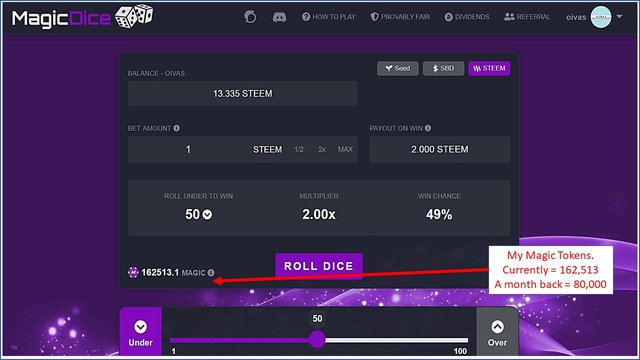Click the oivas user avatar

[x=601, y=17]
